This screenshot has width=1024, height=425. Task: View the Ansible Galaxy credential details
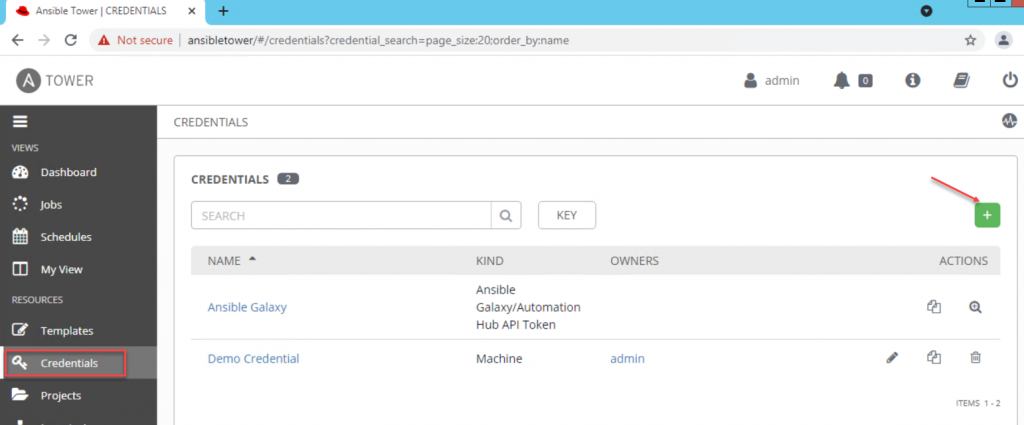tap(975, 307)
